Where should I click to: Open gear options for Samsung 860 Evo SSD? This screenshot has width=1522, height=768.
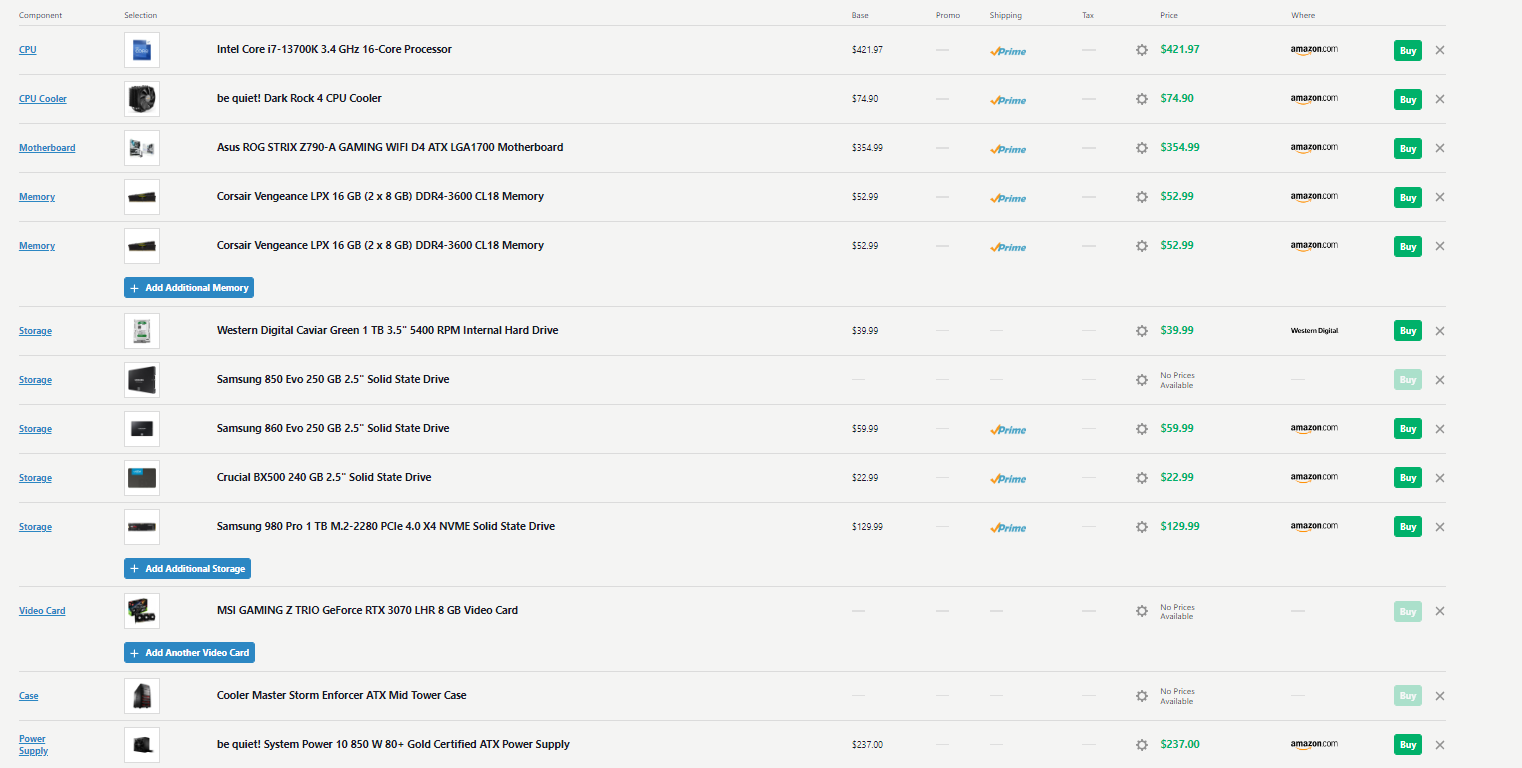1142,429
